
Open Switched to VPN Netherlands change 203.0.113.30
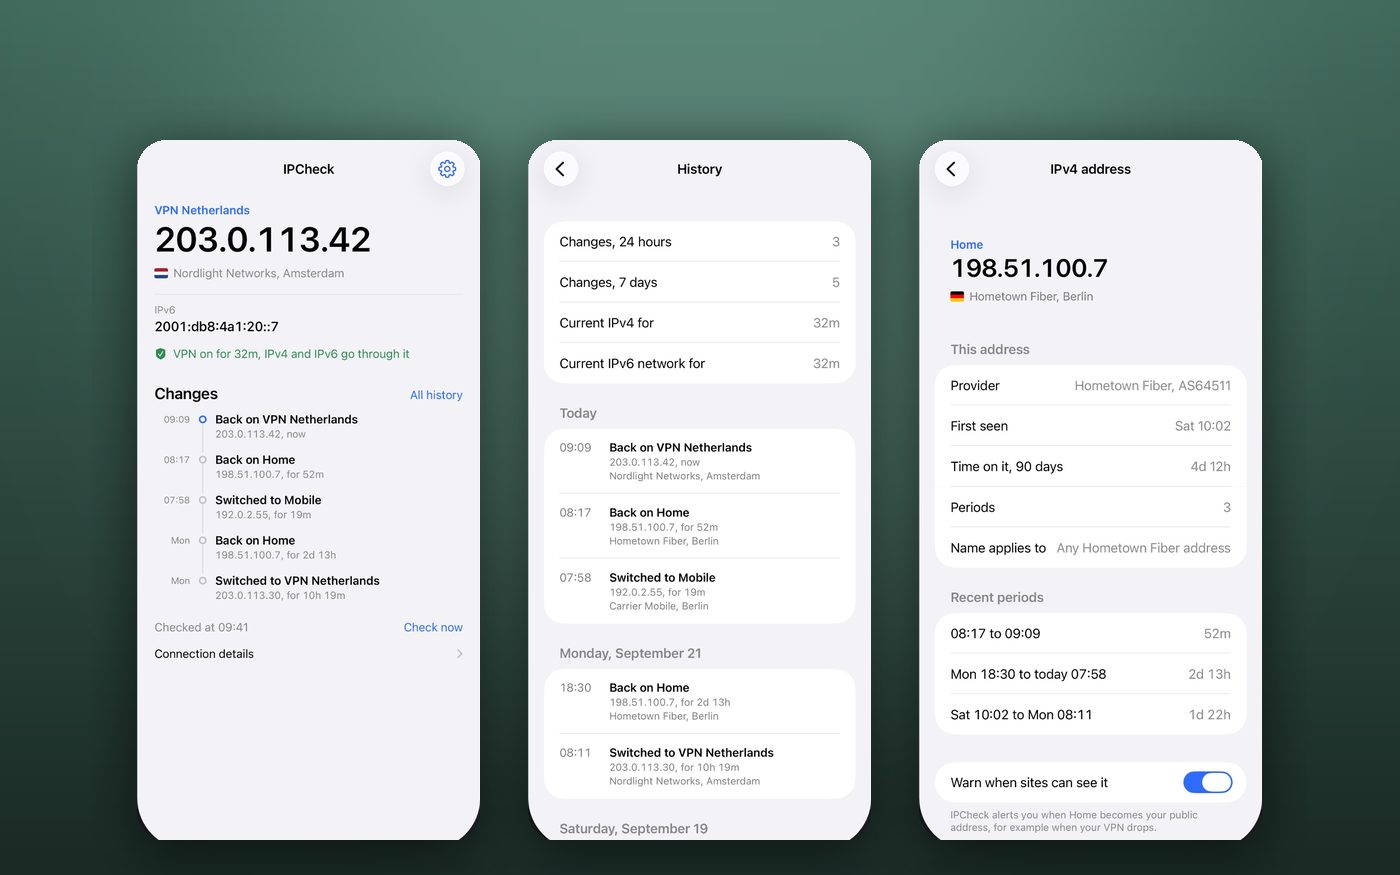(309, 588)
